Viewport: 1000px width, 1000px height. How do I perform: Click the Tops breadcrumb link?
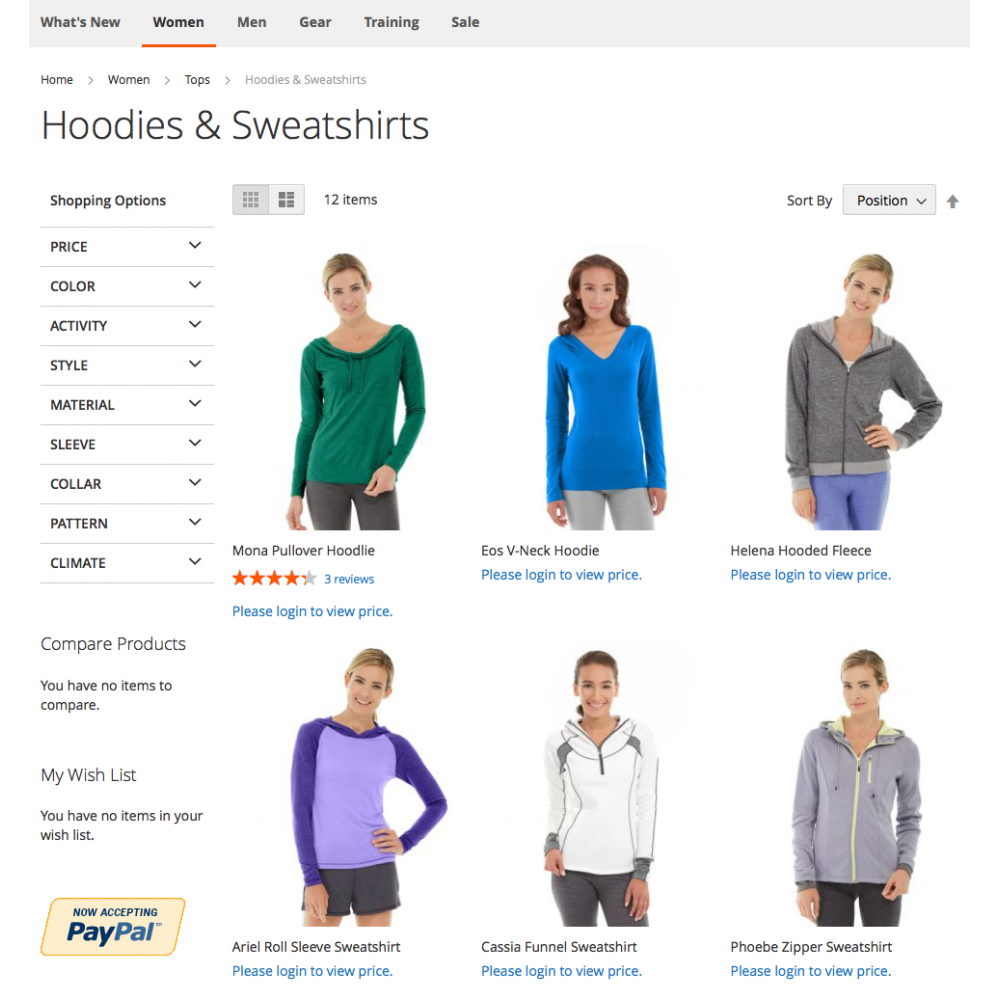click(197, 80)
